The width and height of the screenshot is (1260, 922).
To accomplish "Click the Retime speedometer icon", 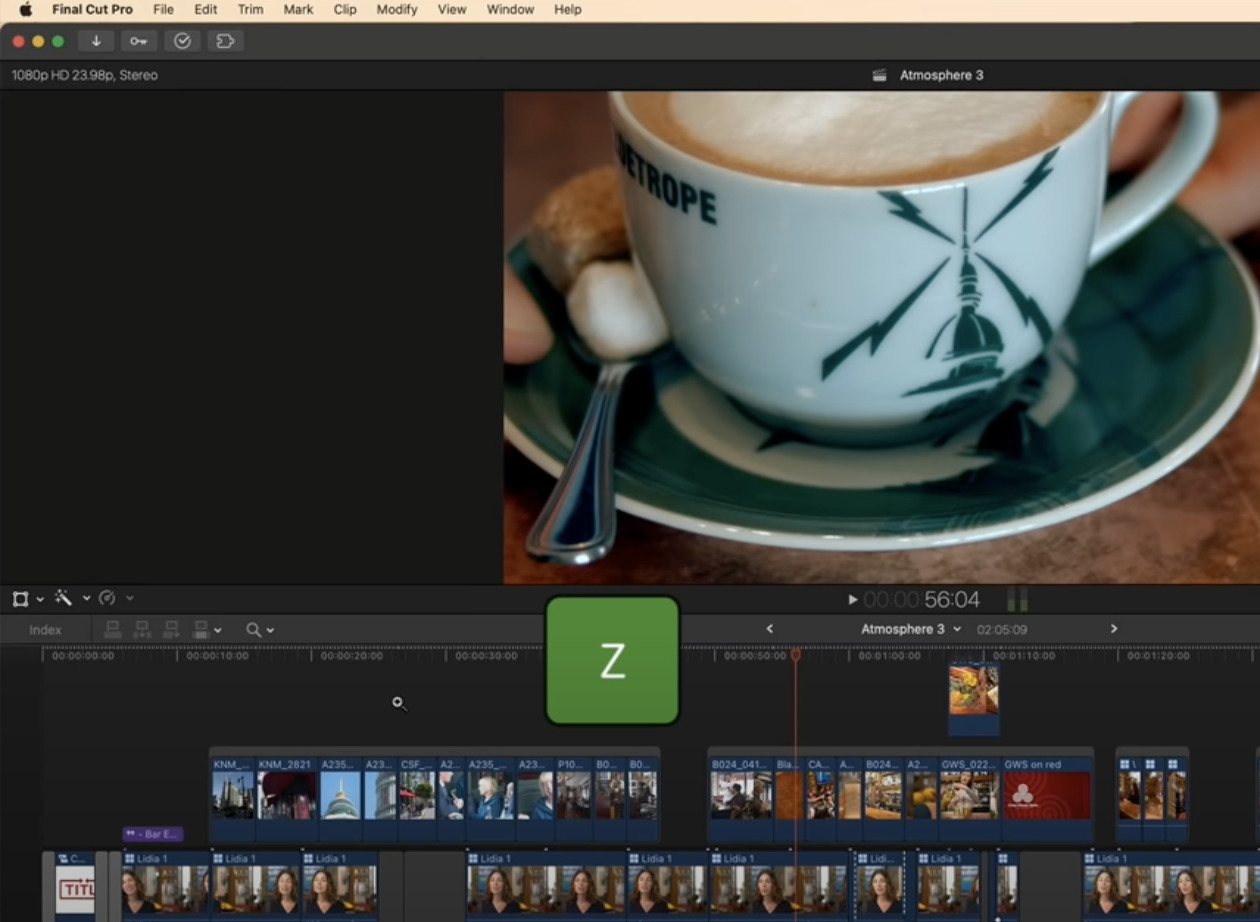I will (x=107, y=598).
